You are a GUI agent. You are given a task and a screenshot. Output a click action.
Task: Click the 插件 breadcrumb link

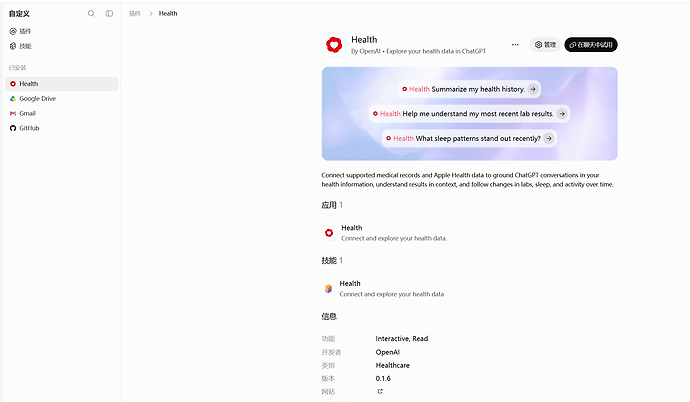click(135, 14)
